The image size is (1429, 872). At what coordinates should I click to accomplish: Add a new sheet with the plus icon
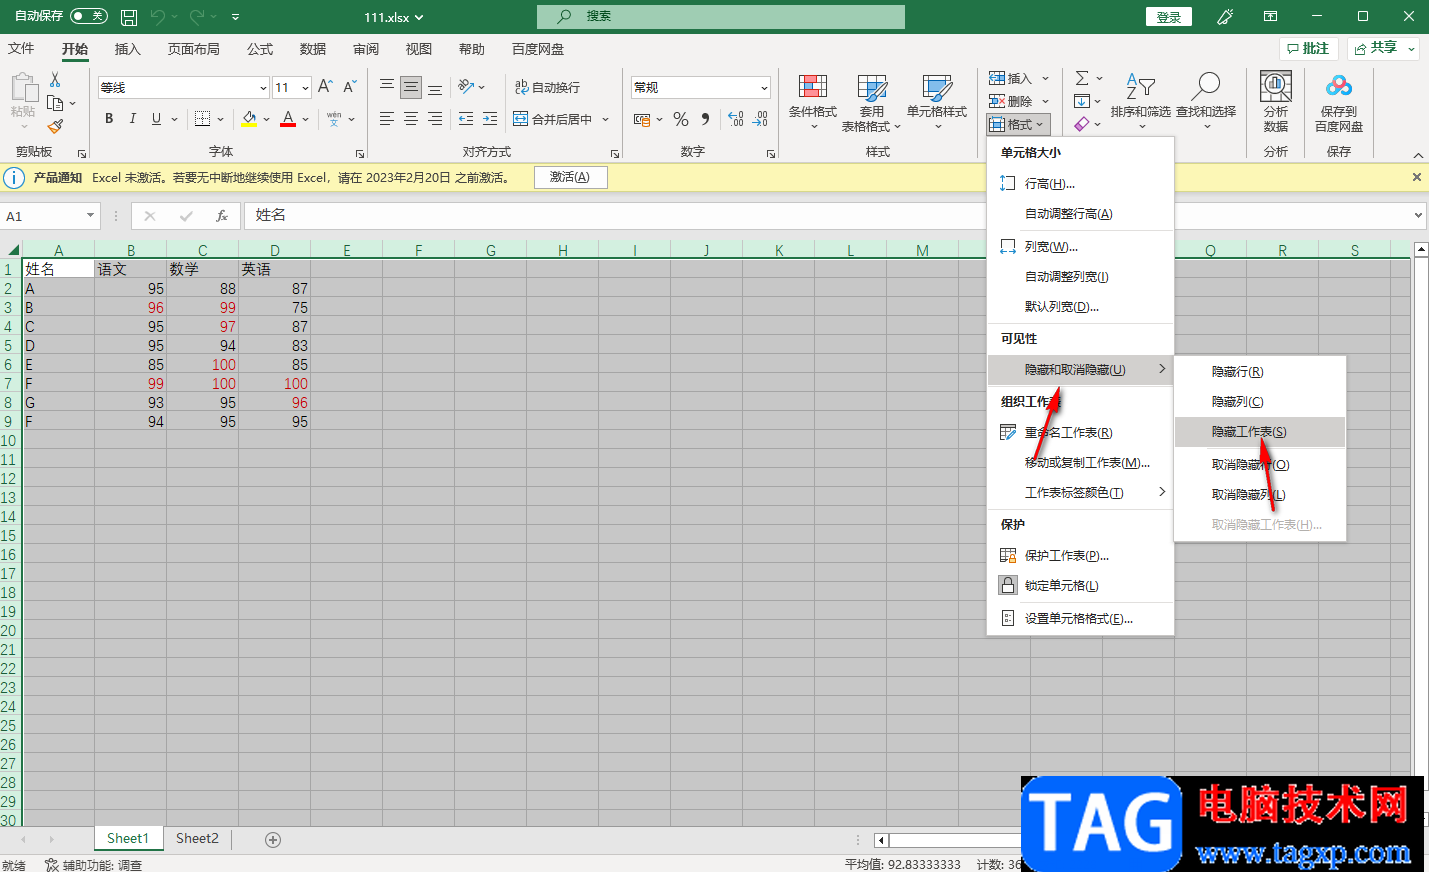273,840
